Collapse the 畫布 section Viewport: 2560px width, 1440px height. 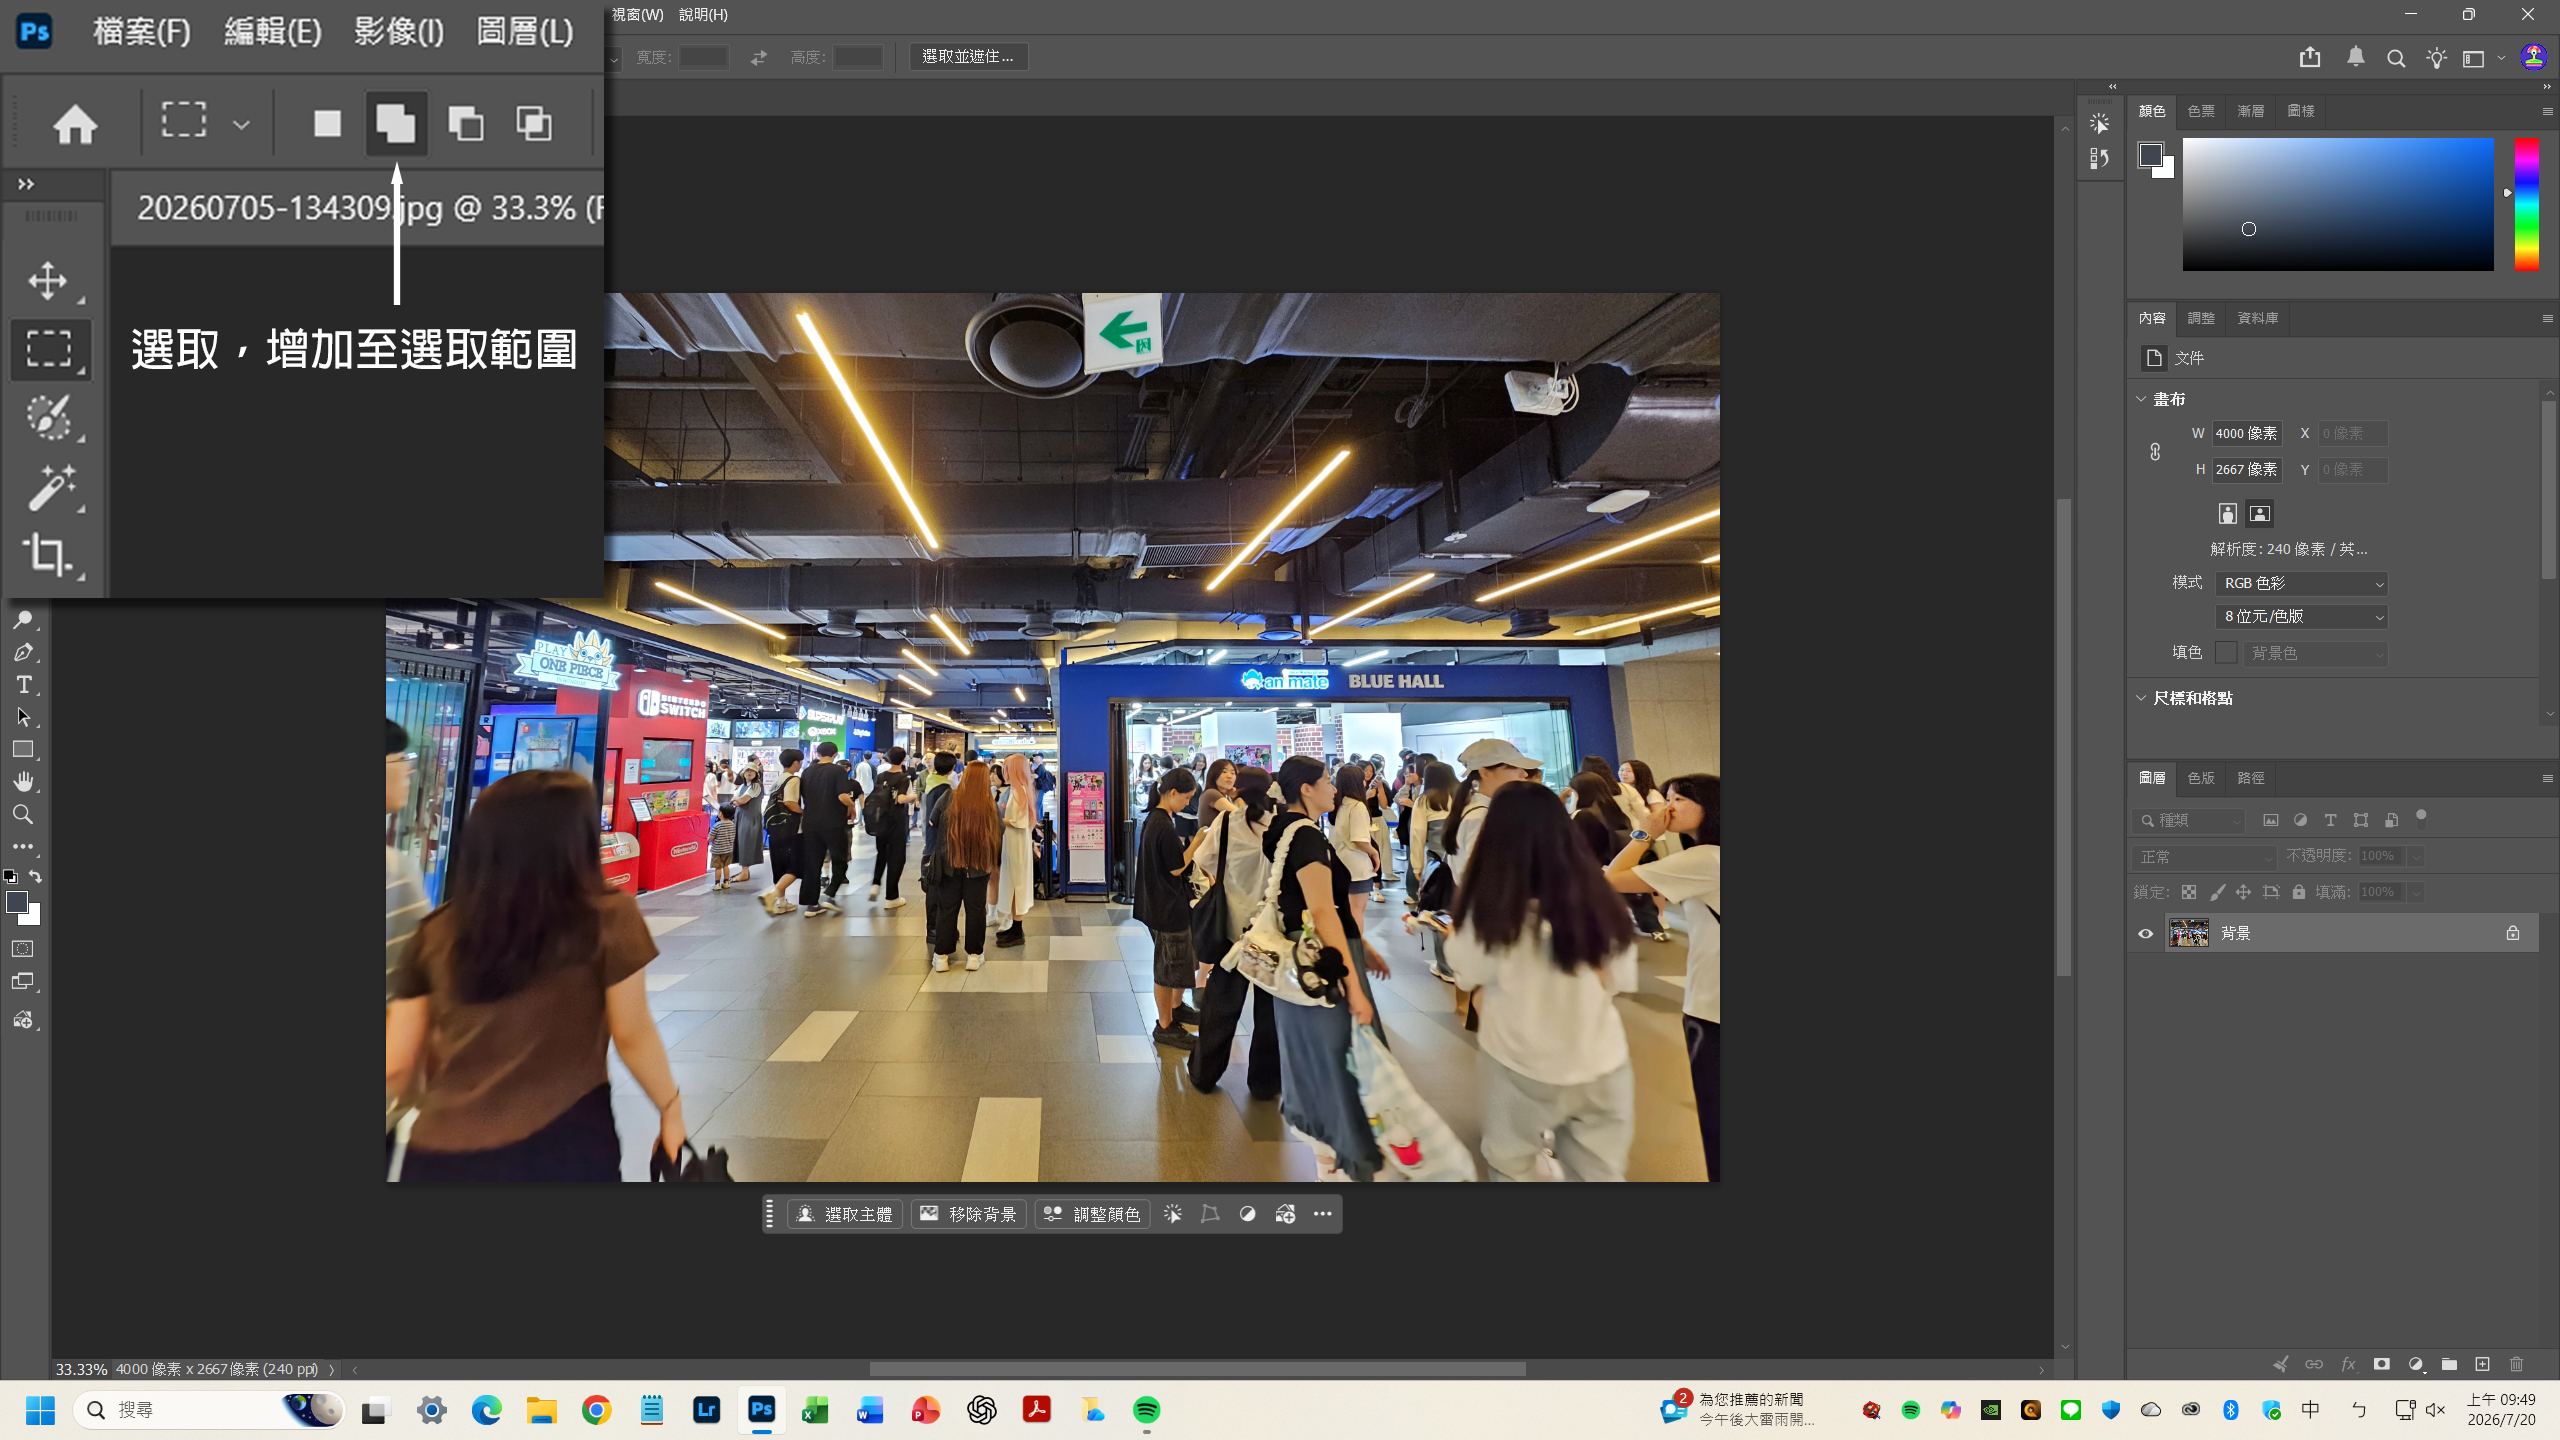tap(2141, 399)
